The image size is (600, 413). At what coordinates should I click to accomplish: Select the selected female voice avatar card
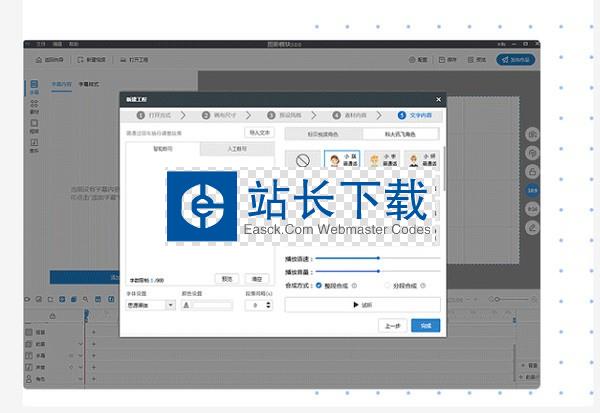(x=342, y=160)
